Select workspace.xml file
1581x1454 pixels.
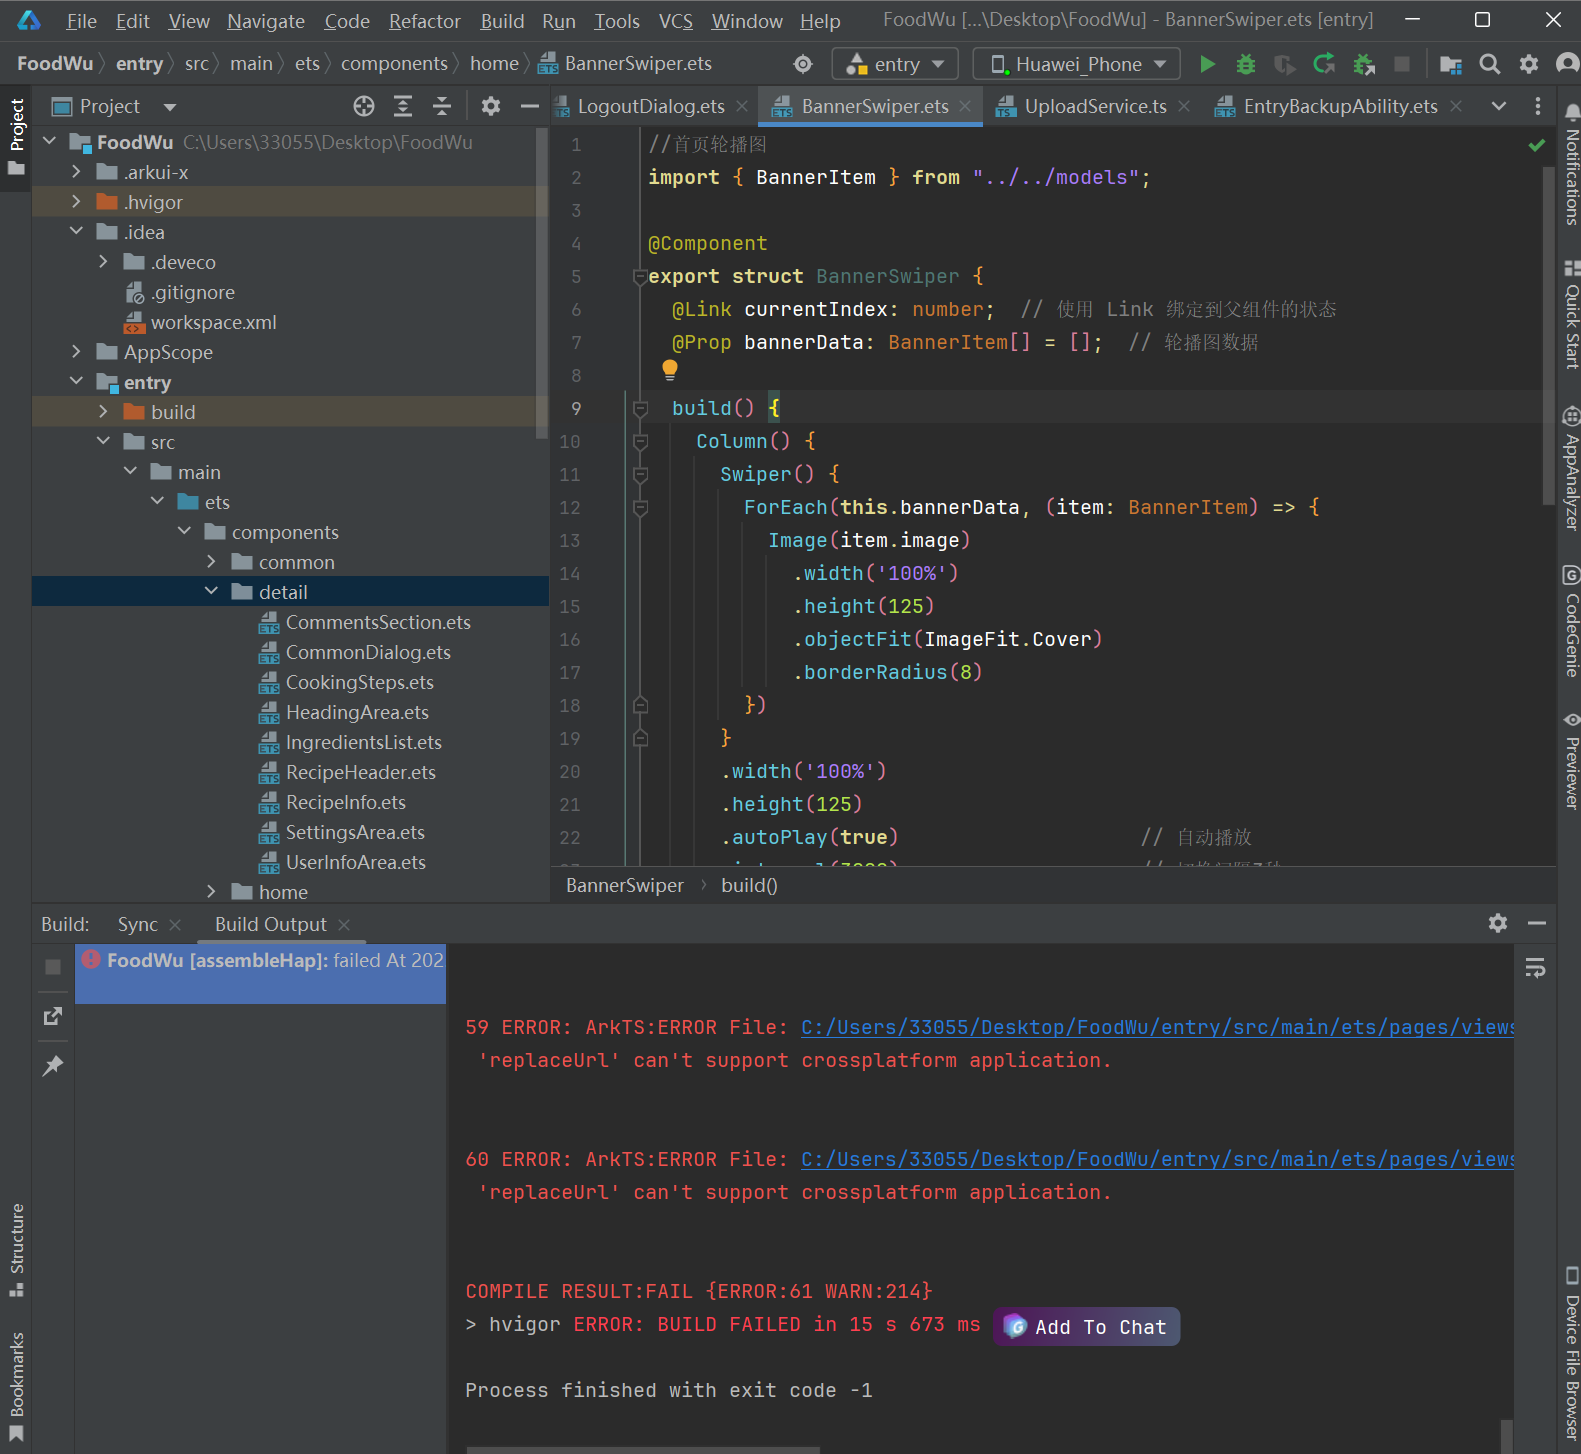pos(213,322)
